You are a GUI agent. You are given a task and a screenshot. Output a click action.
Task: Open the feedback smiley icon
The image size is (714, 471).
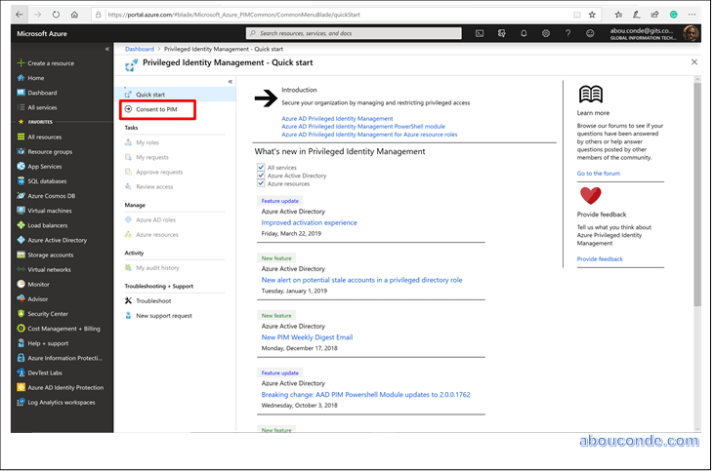(x=590, y=33)
